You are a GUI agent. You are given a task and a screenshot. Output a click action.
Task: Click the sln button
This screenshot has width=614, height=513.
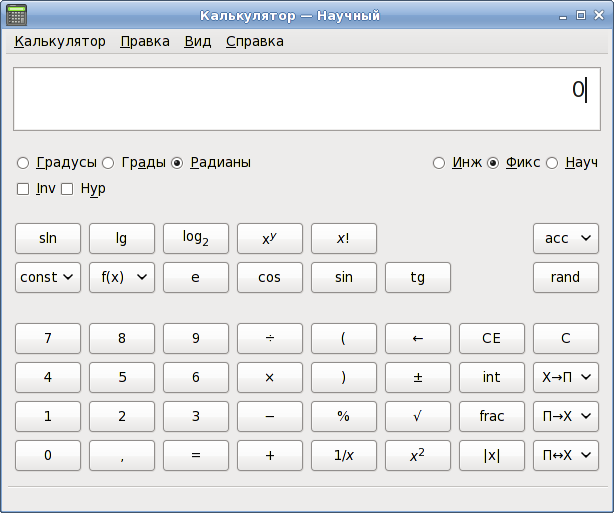pos(48,238)
